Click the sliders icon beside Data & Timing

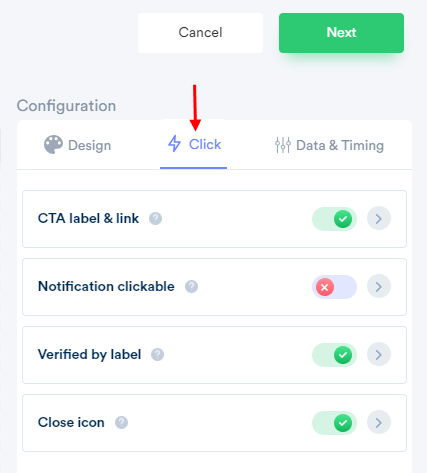click(x=283, y=145)
